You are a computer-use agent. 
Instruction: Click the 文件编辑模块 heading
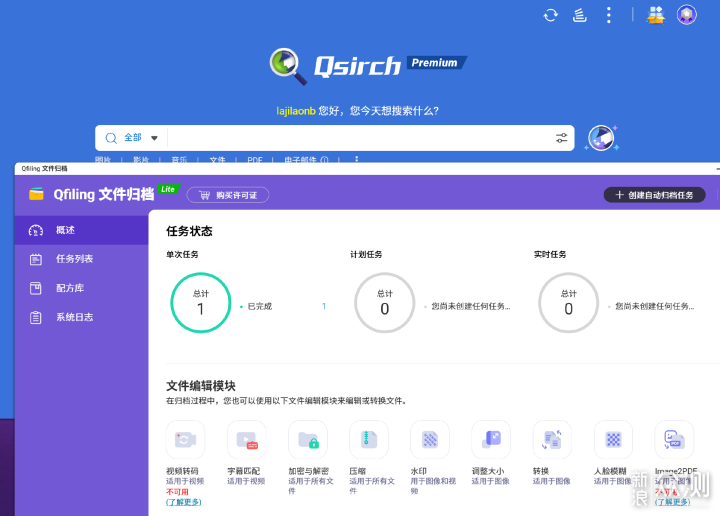[x=201, y=386]
